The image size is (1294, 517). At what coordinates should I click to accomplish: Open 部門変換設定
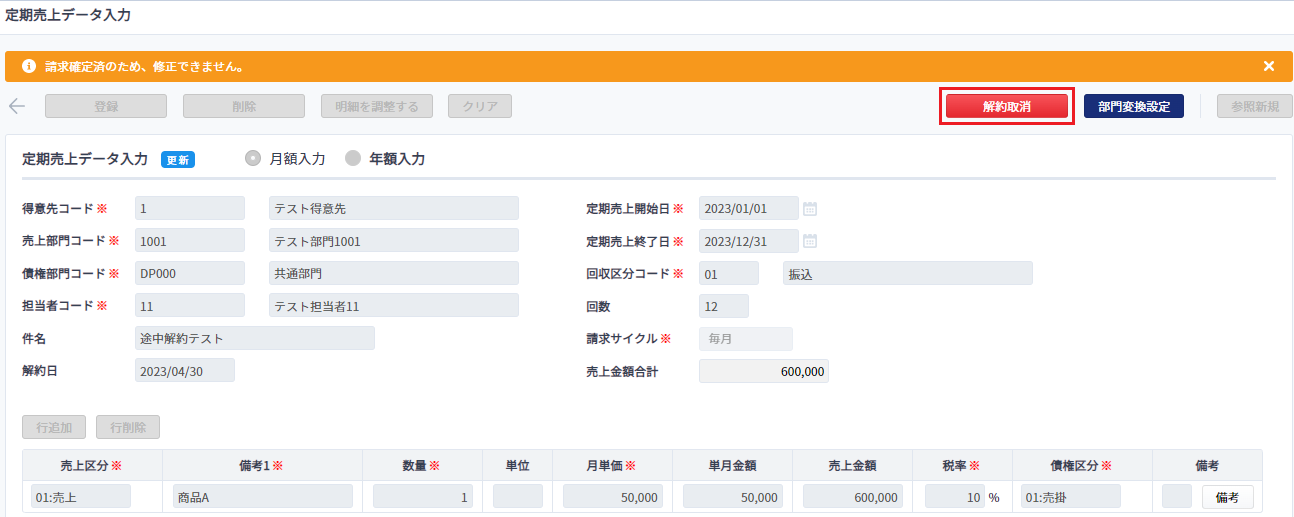1133,106
